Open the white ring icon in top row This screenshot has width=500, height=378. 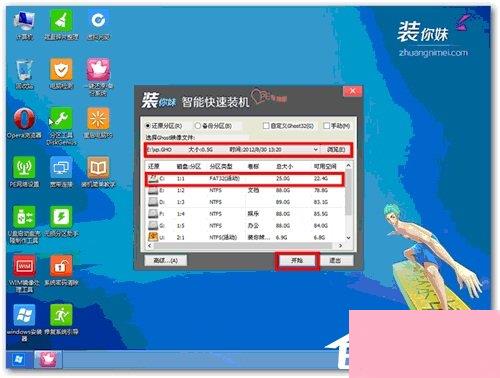[98, 21]
